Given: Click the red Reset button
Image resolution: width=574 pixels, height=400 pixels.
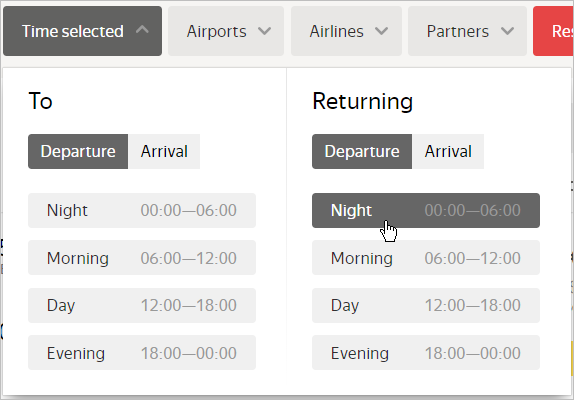Looking at the screenshot, I should 554,31.
